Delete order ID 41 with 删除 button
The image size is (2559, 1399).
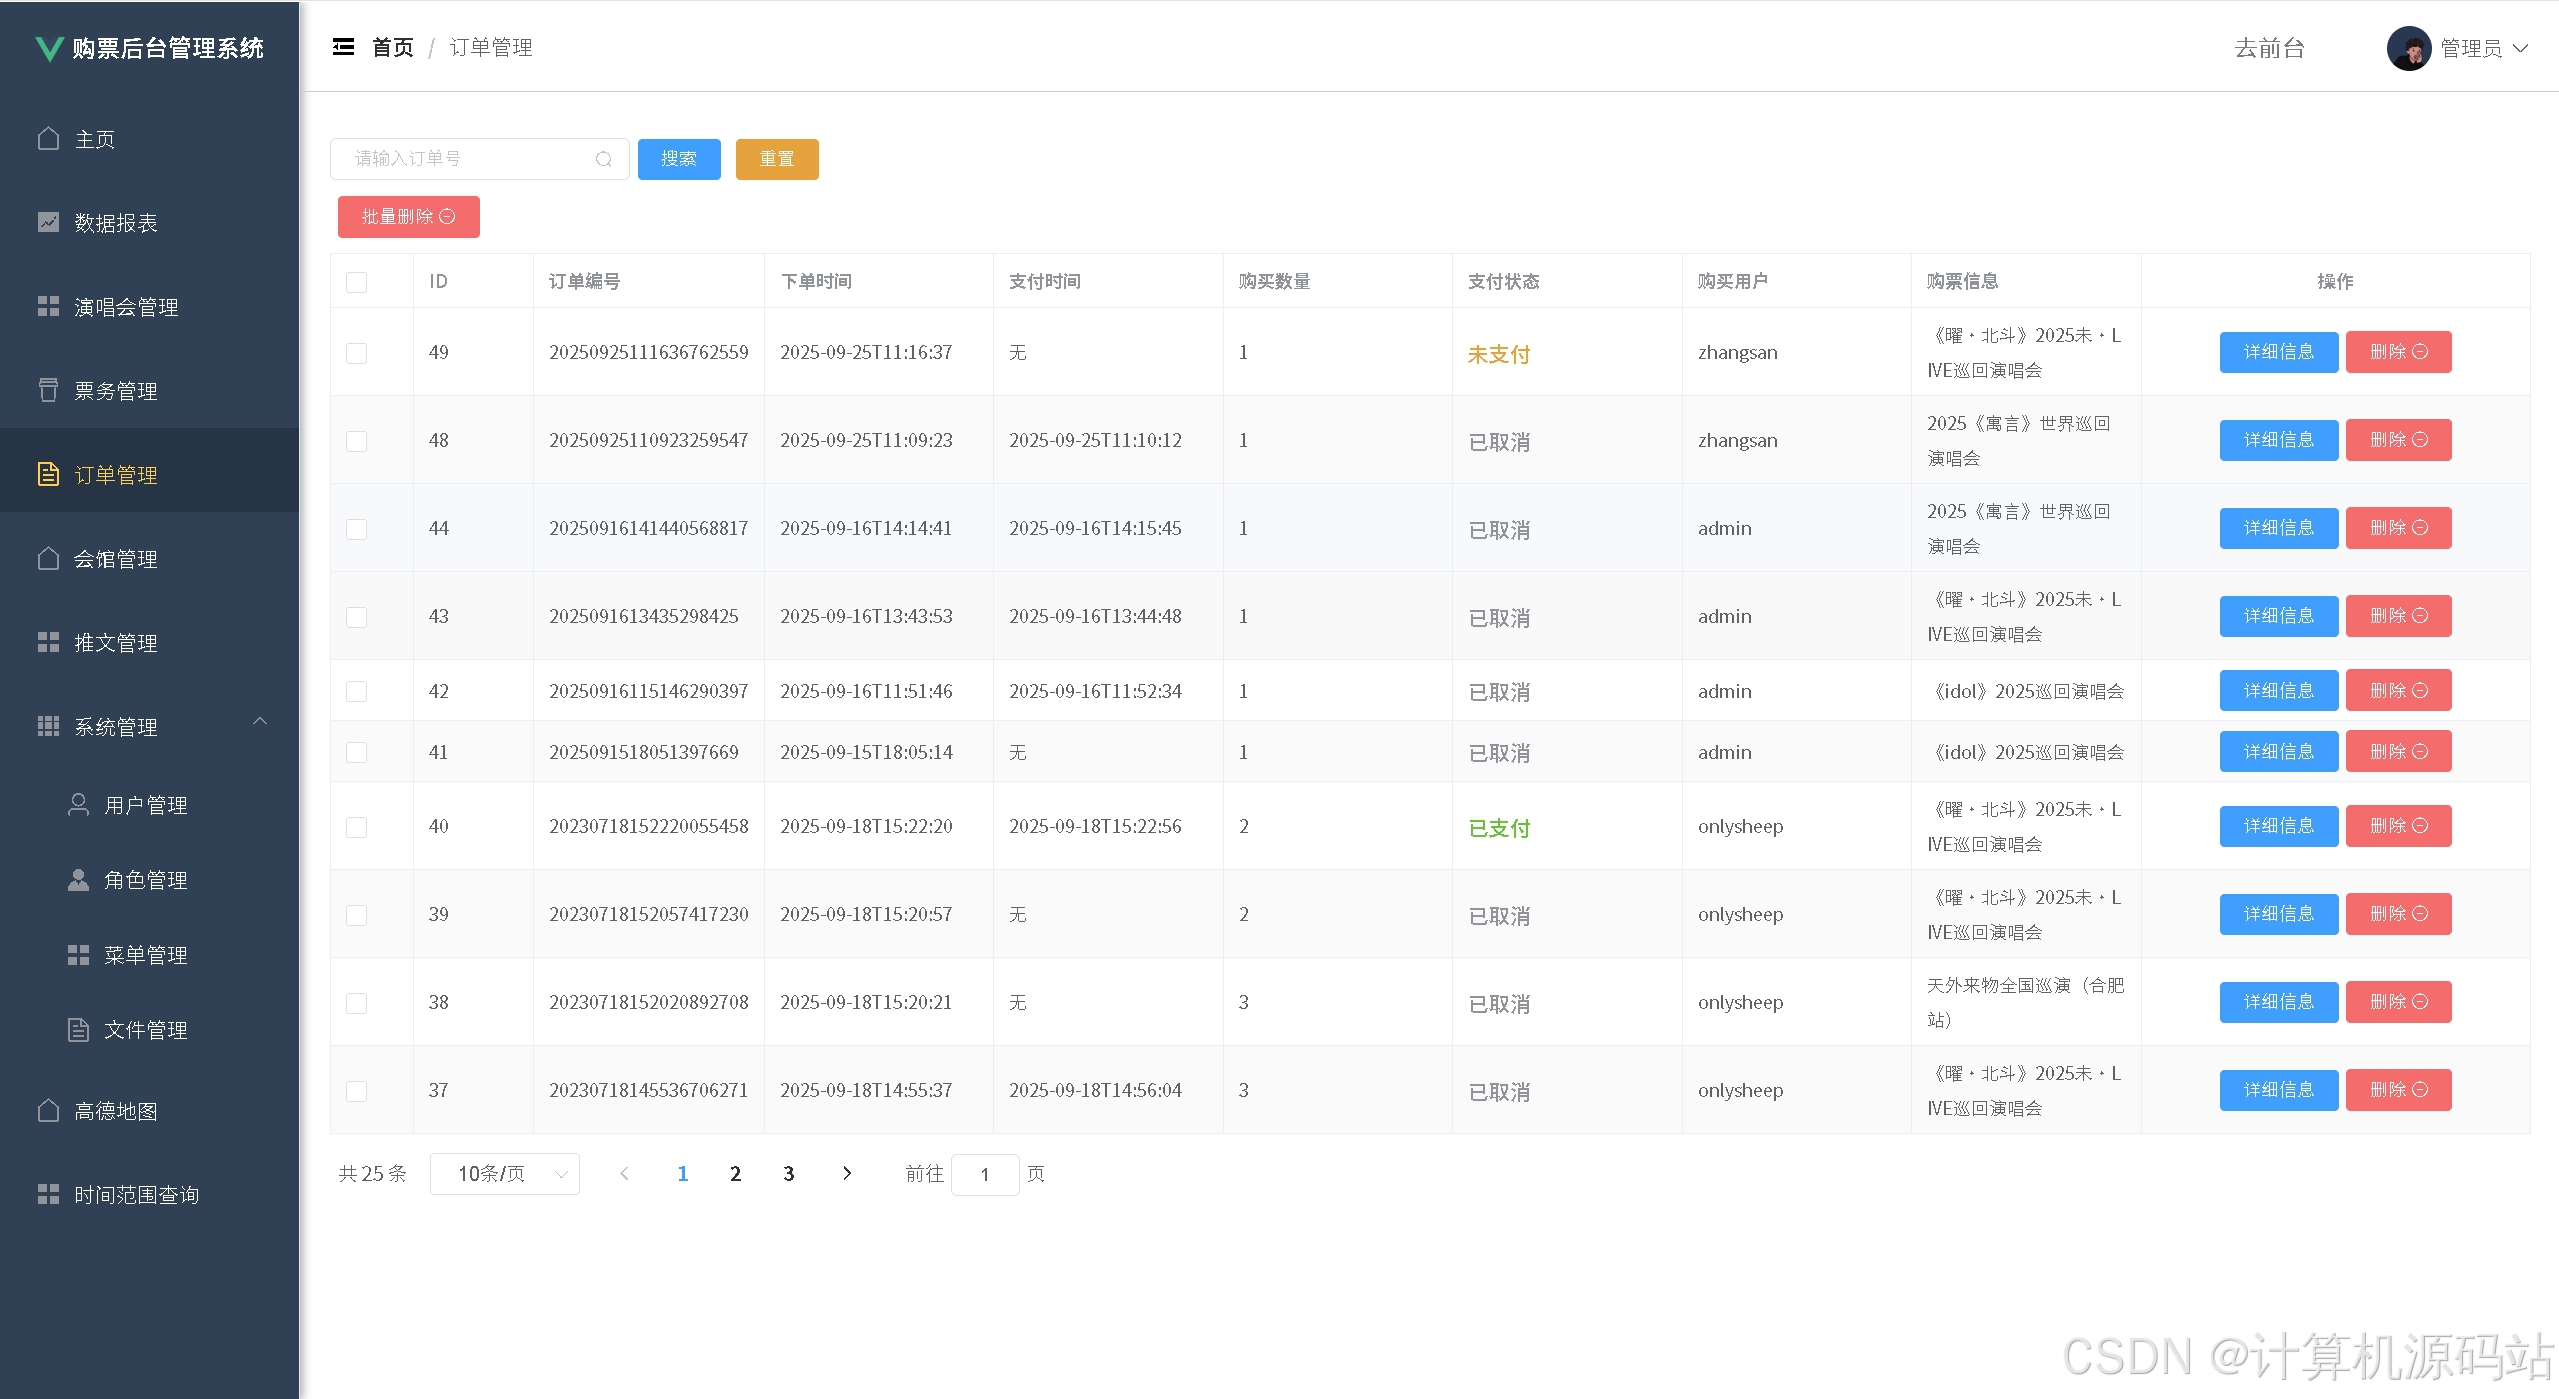pyautogui.click(x=2399, y=752)
